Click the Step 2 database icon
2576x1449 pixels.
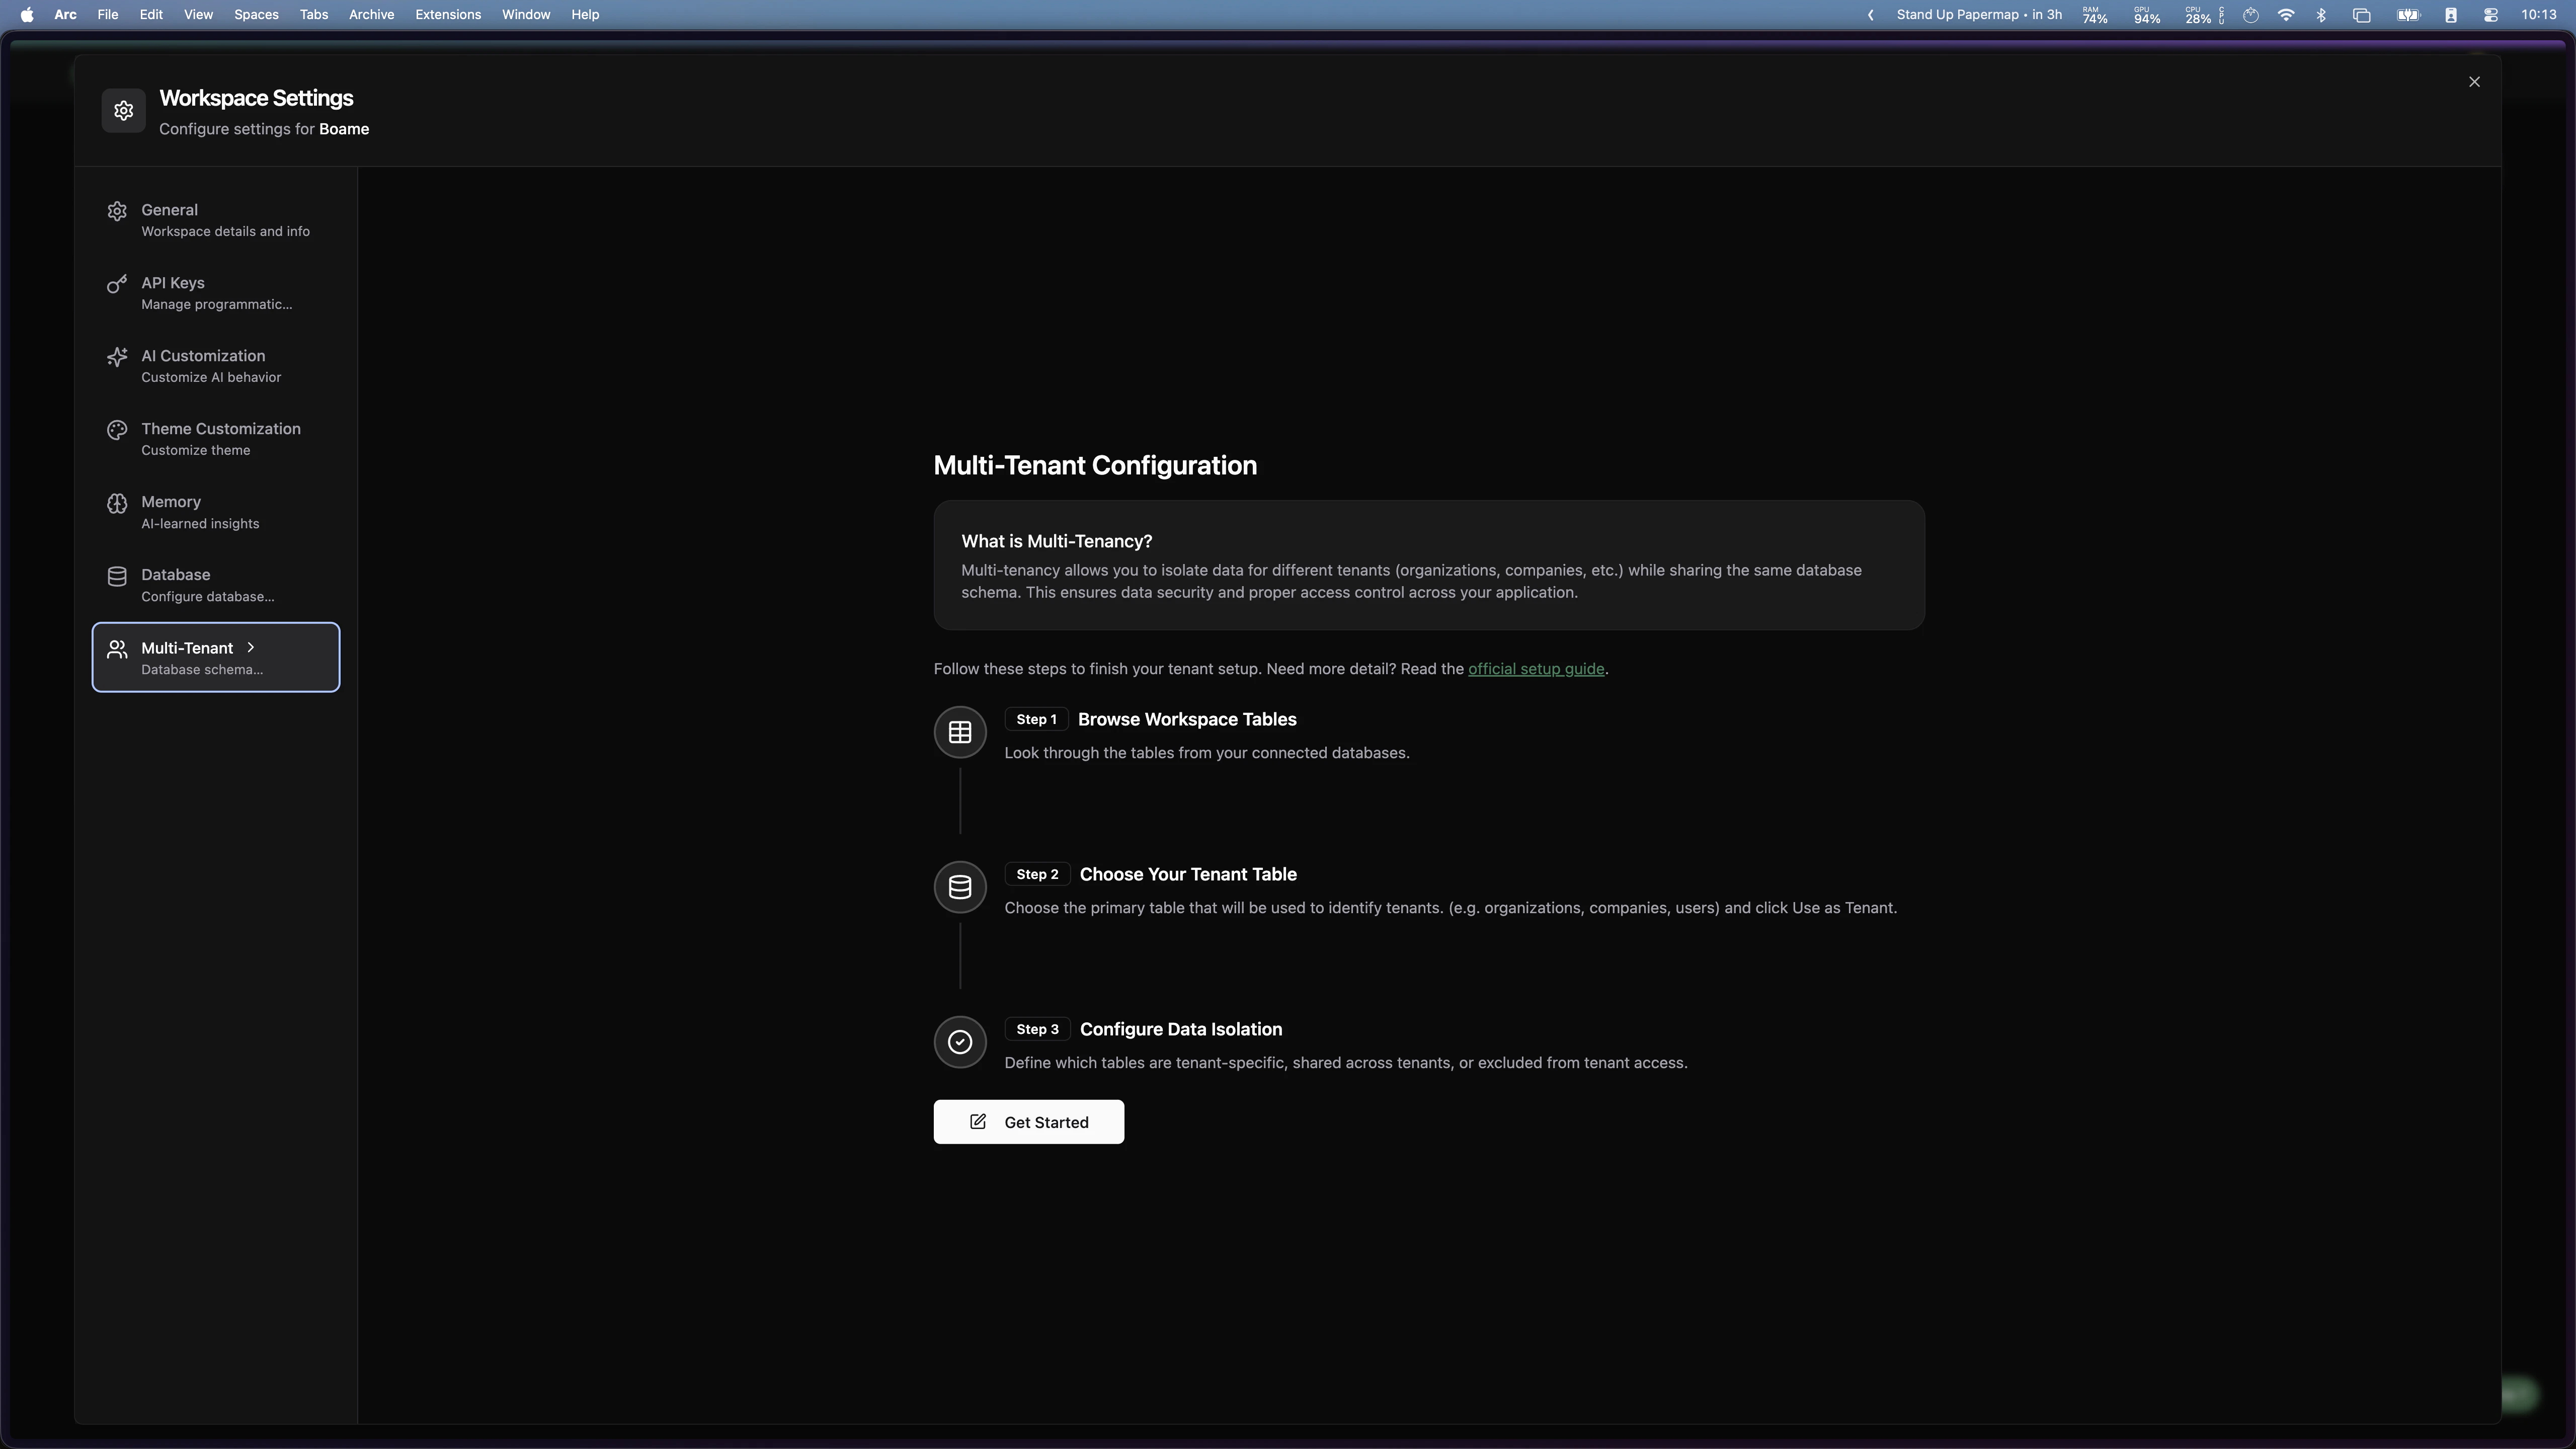960,887
